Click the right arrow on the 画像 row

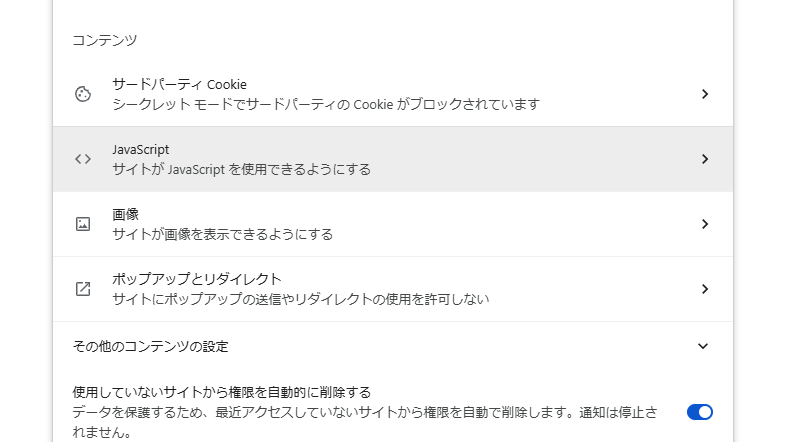(704, 224)
